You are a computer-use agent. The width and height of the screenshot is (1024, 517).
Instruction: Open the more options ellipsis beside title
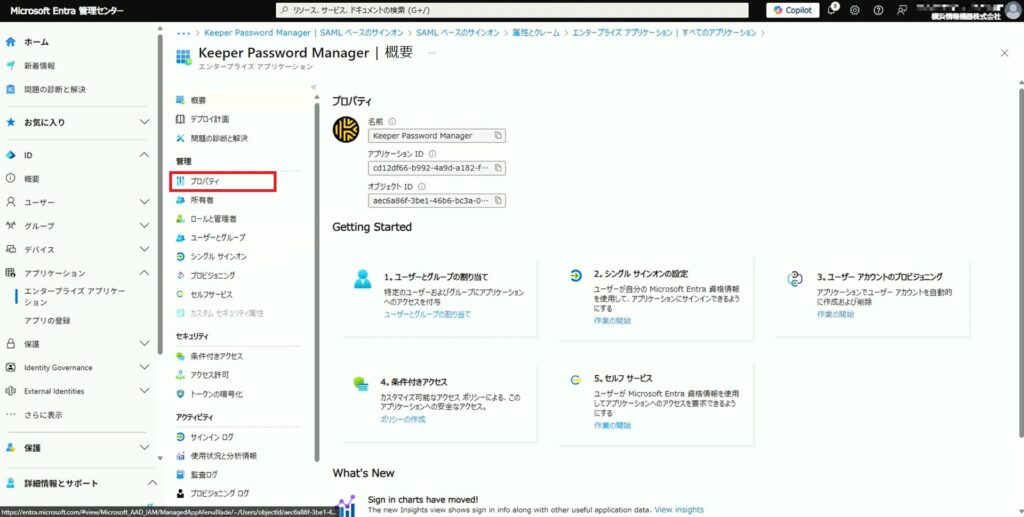(432, 53)
